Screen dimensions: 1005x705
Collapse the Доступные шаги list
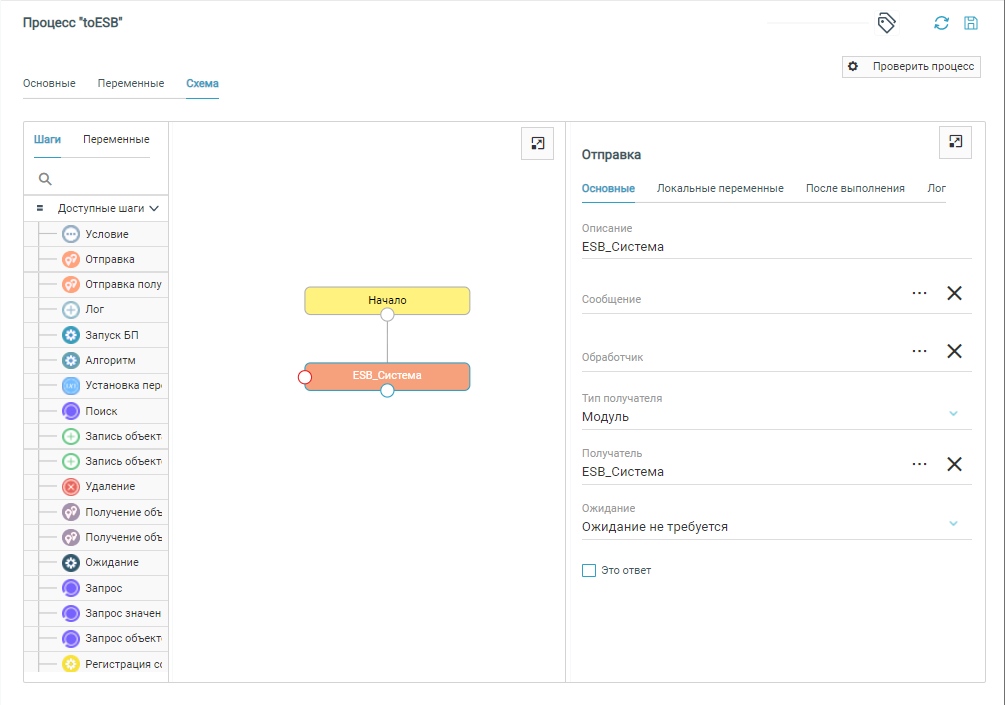[x=154, y=209]
